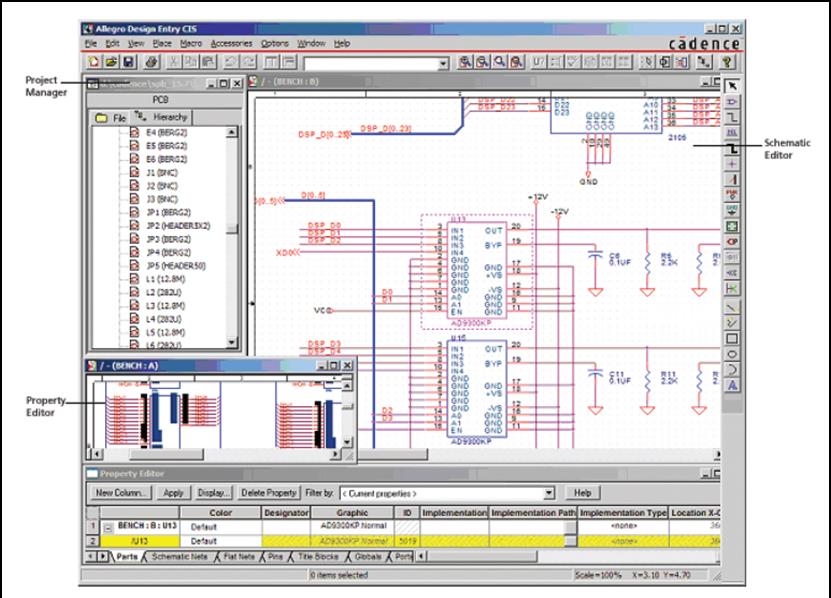This screenshot has width=831, height=598.
Task: Select the Draw Ellipse tool
Action: tap(732, 354)
